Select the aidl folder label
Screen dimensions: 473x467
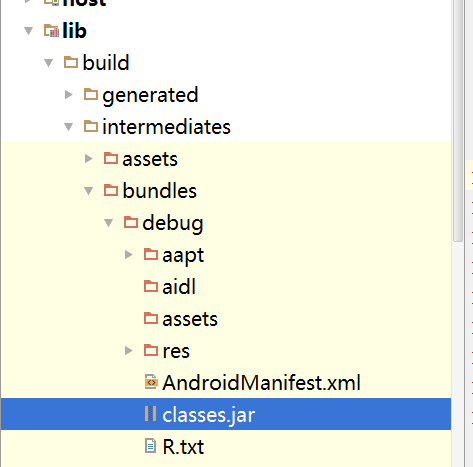click(179, 287)
